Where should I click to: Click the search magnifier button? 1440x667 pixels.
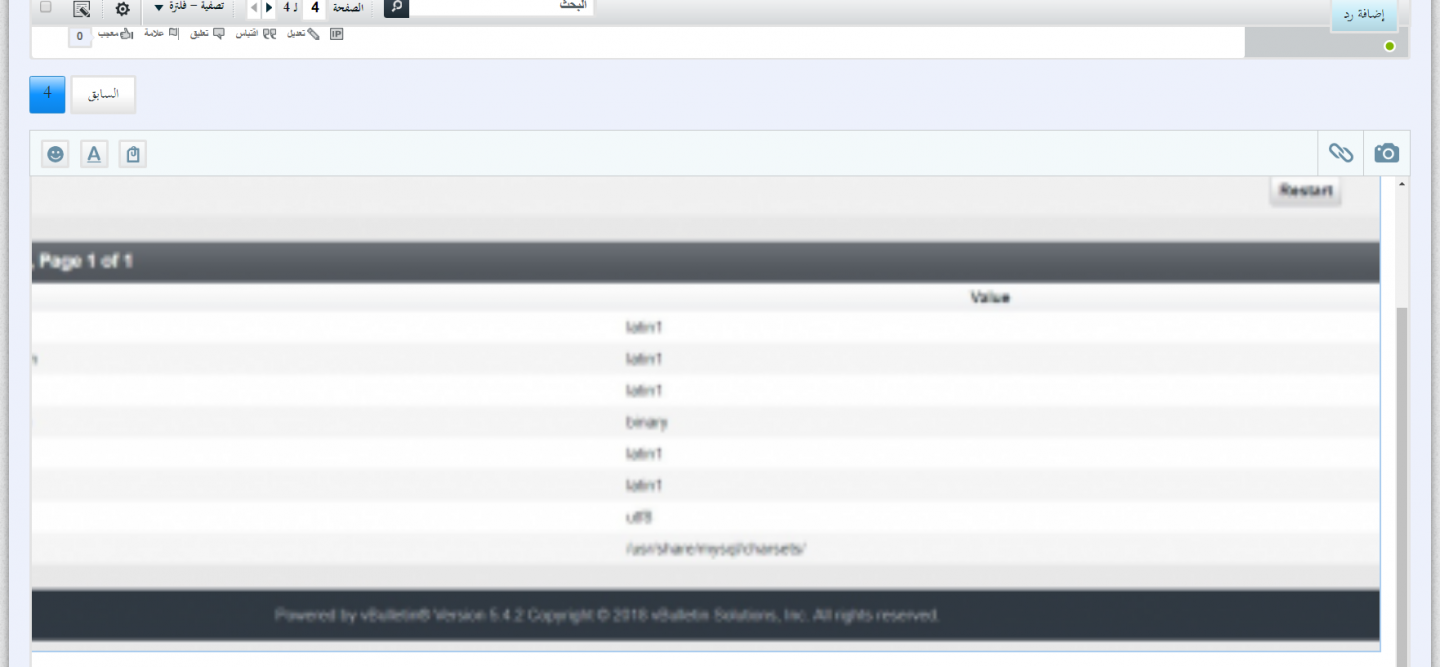tap(396, 7)
